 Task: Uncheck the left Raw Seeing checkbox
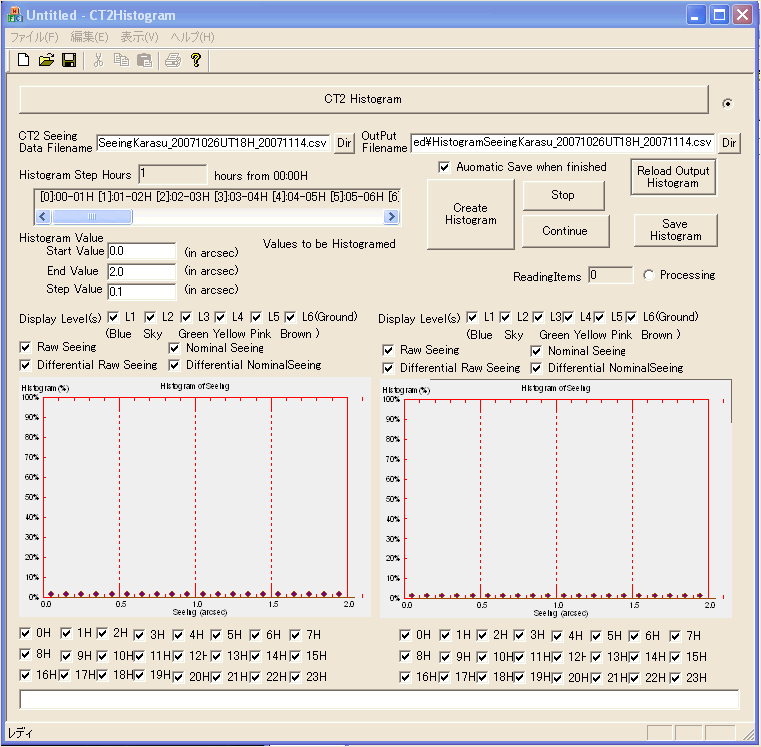click(25, 347)
